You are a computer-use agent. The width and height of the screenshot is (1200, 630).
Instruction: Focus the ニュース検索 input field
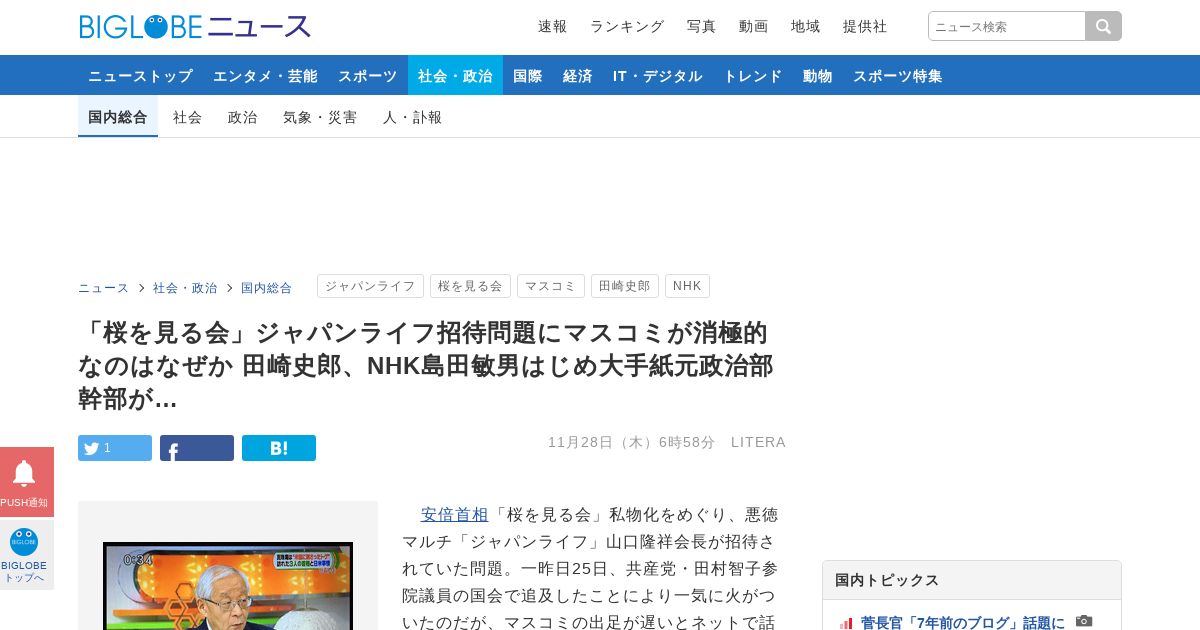[1006, 26]
